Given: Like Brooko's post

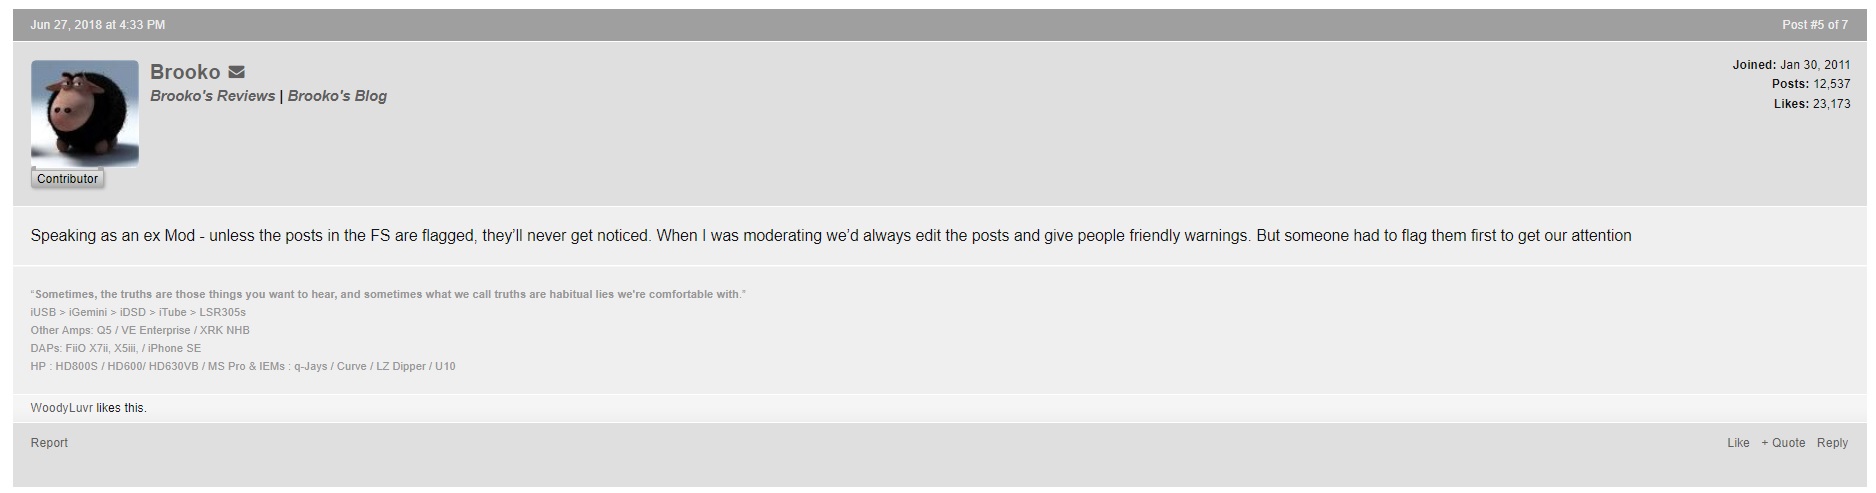Looking at the screenshot, I should click(1738, 443).
